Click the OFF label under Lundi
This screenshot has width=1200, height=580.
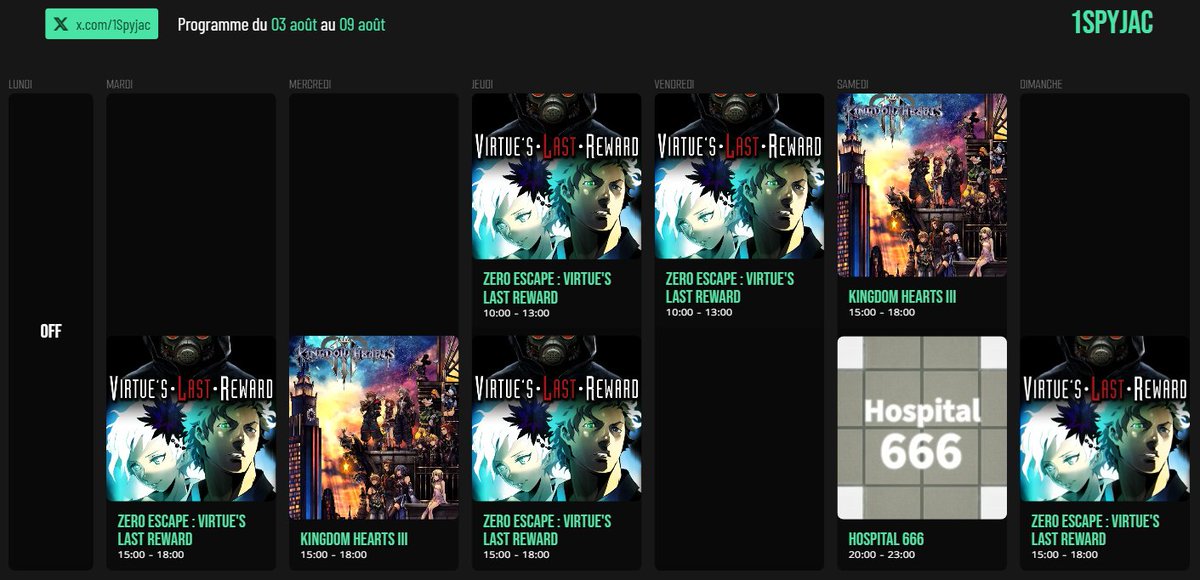pos(51,331)
